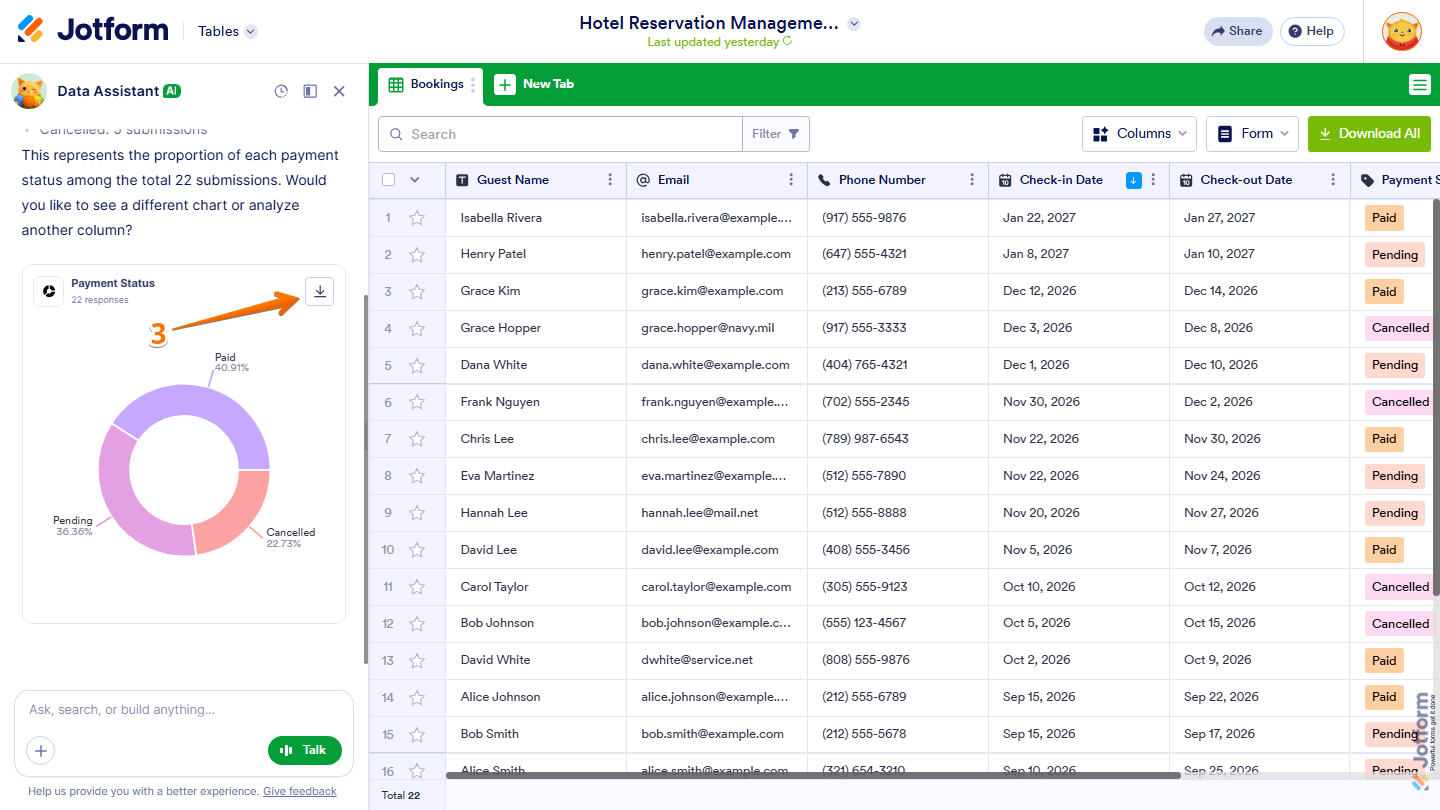Image resolution: width=1440 pixels, height=810 pixels.
Task: Download the Payment Status chart
Action: tap(319, 291)
